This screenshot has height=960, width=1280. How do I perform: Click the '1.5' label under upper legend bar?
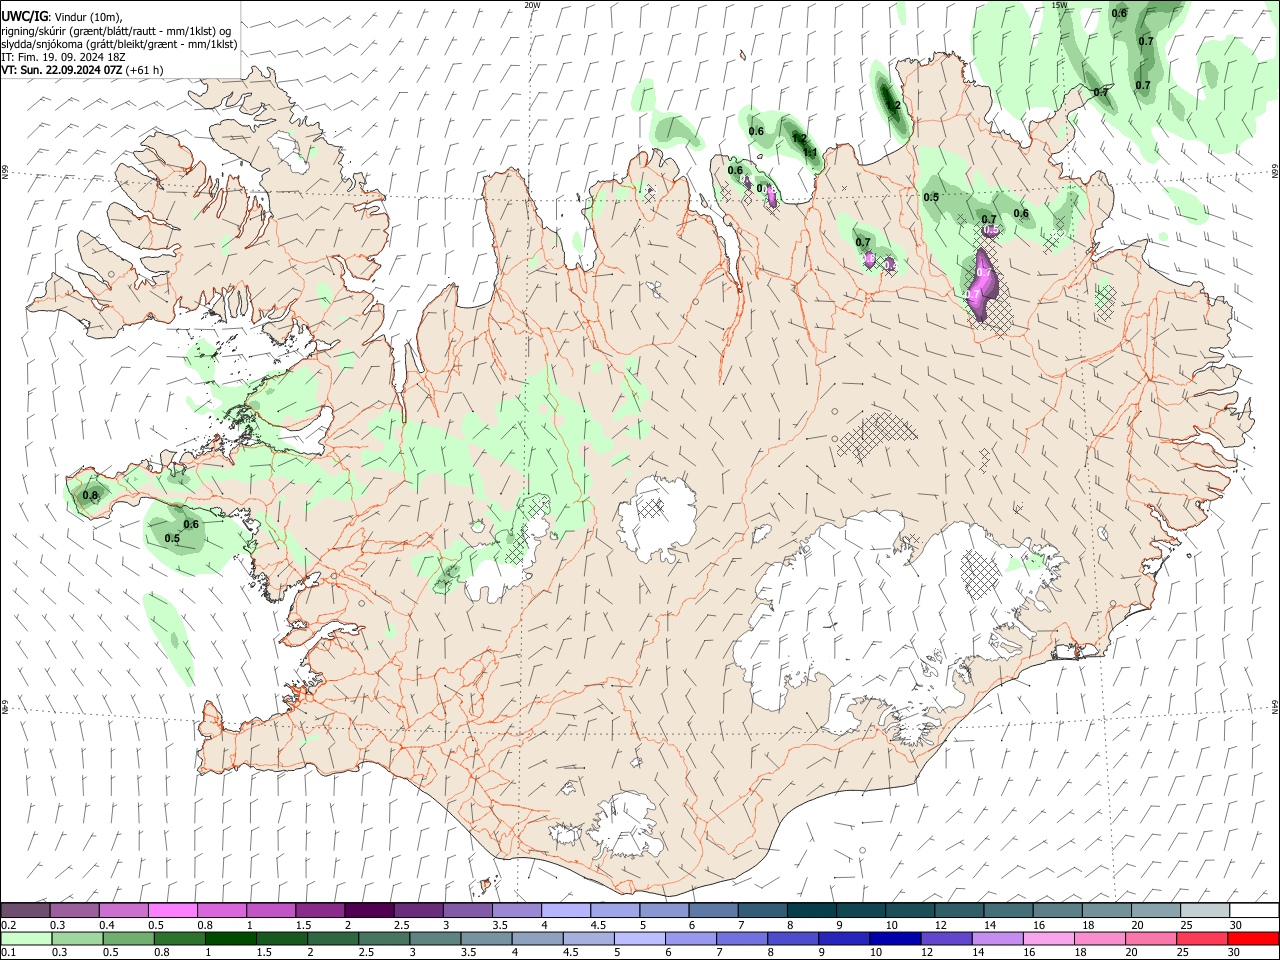(x=304, y=925)
